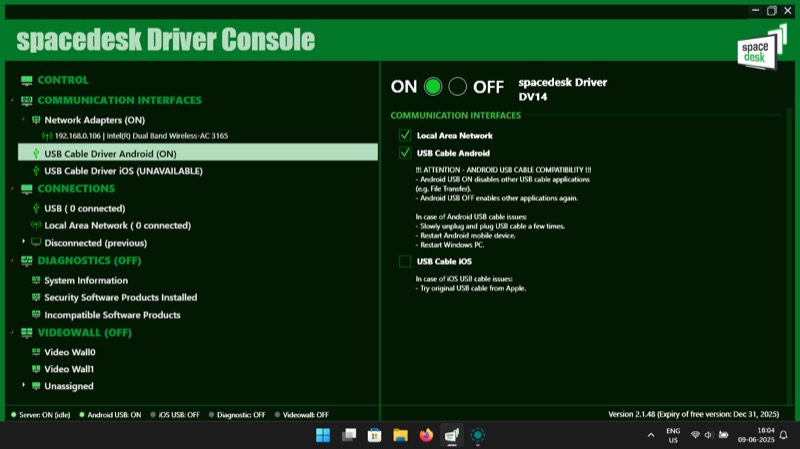The height and width of the screenshot is (449, 800).
Task: Open Task View from taskbar
Action: coord(349,435)
